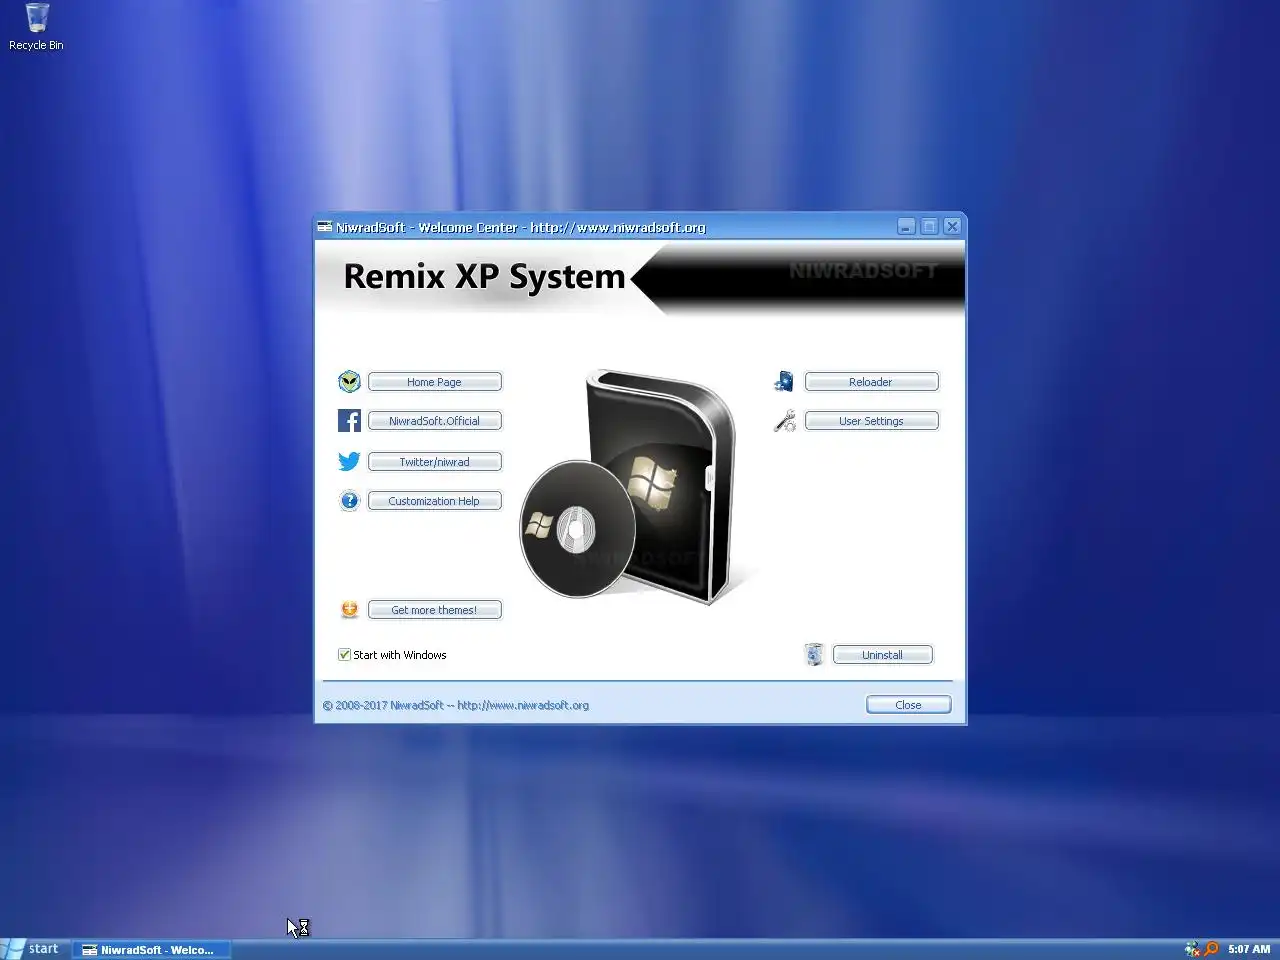The width and height of the screenshot is (1280, 960).
Task: Select NiwradSoft - Welco... taskbar item
Action: pos(151,950)
